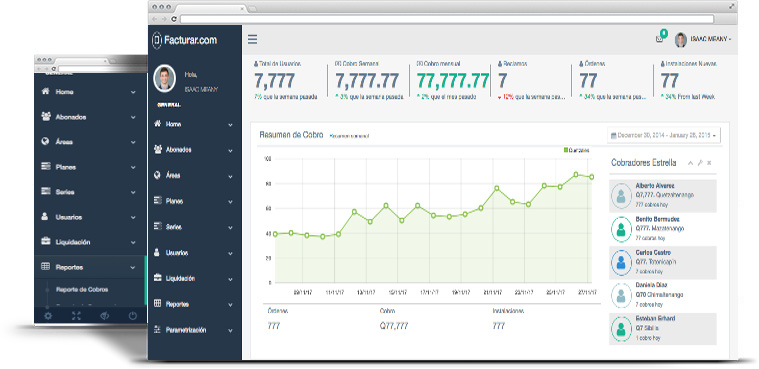Click the Cobro Semanal value 7,777.77

(x=367, y=80)
